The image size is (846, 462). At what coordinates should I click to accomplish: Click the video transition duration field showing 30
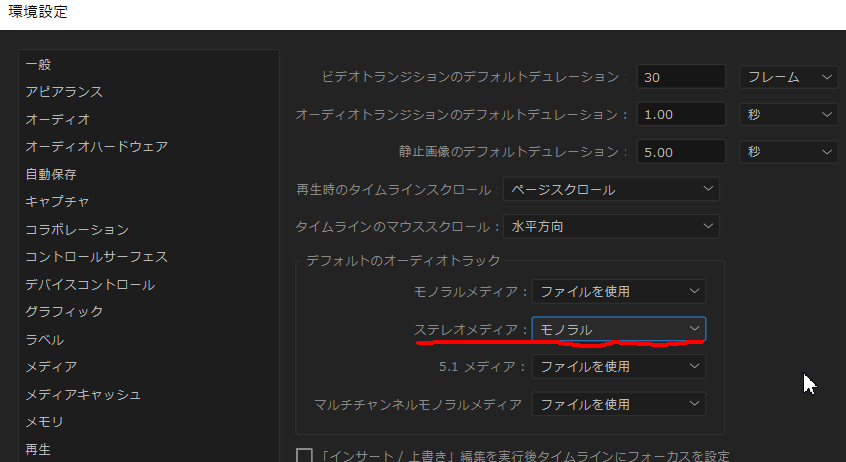[x=681, y=77]
